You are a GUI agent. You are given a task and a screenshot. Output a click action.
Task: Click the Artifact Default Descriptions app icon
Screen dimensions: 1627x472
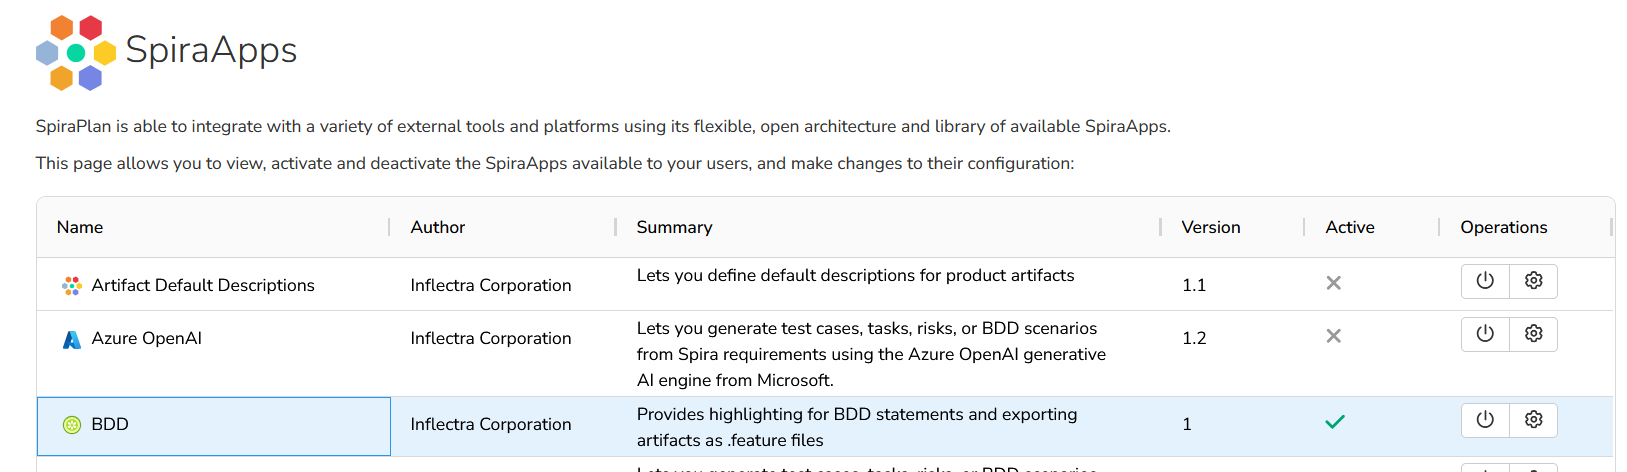pyautogui.click(x=72, y=286)
